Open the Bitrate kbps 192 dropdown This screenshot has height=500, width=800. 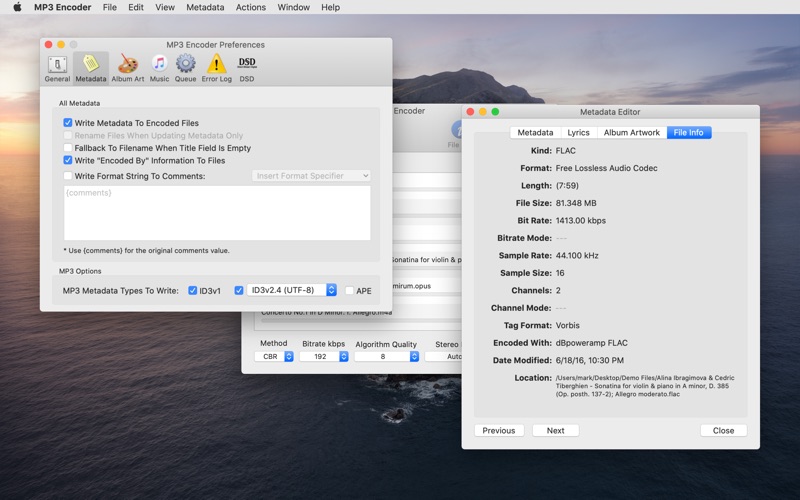pos(323,356)
